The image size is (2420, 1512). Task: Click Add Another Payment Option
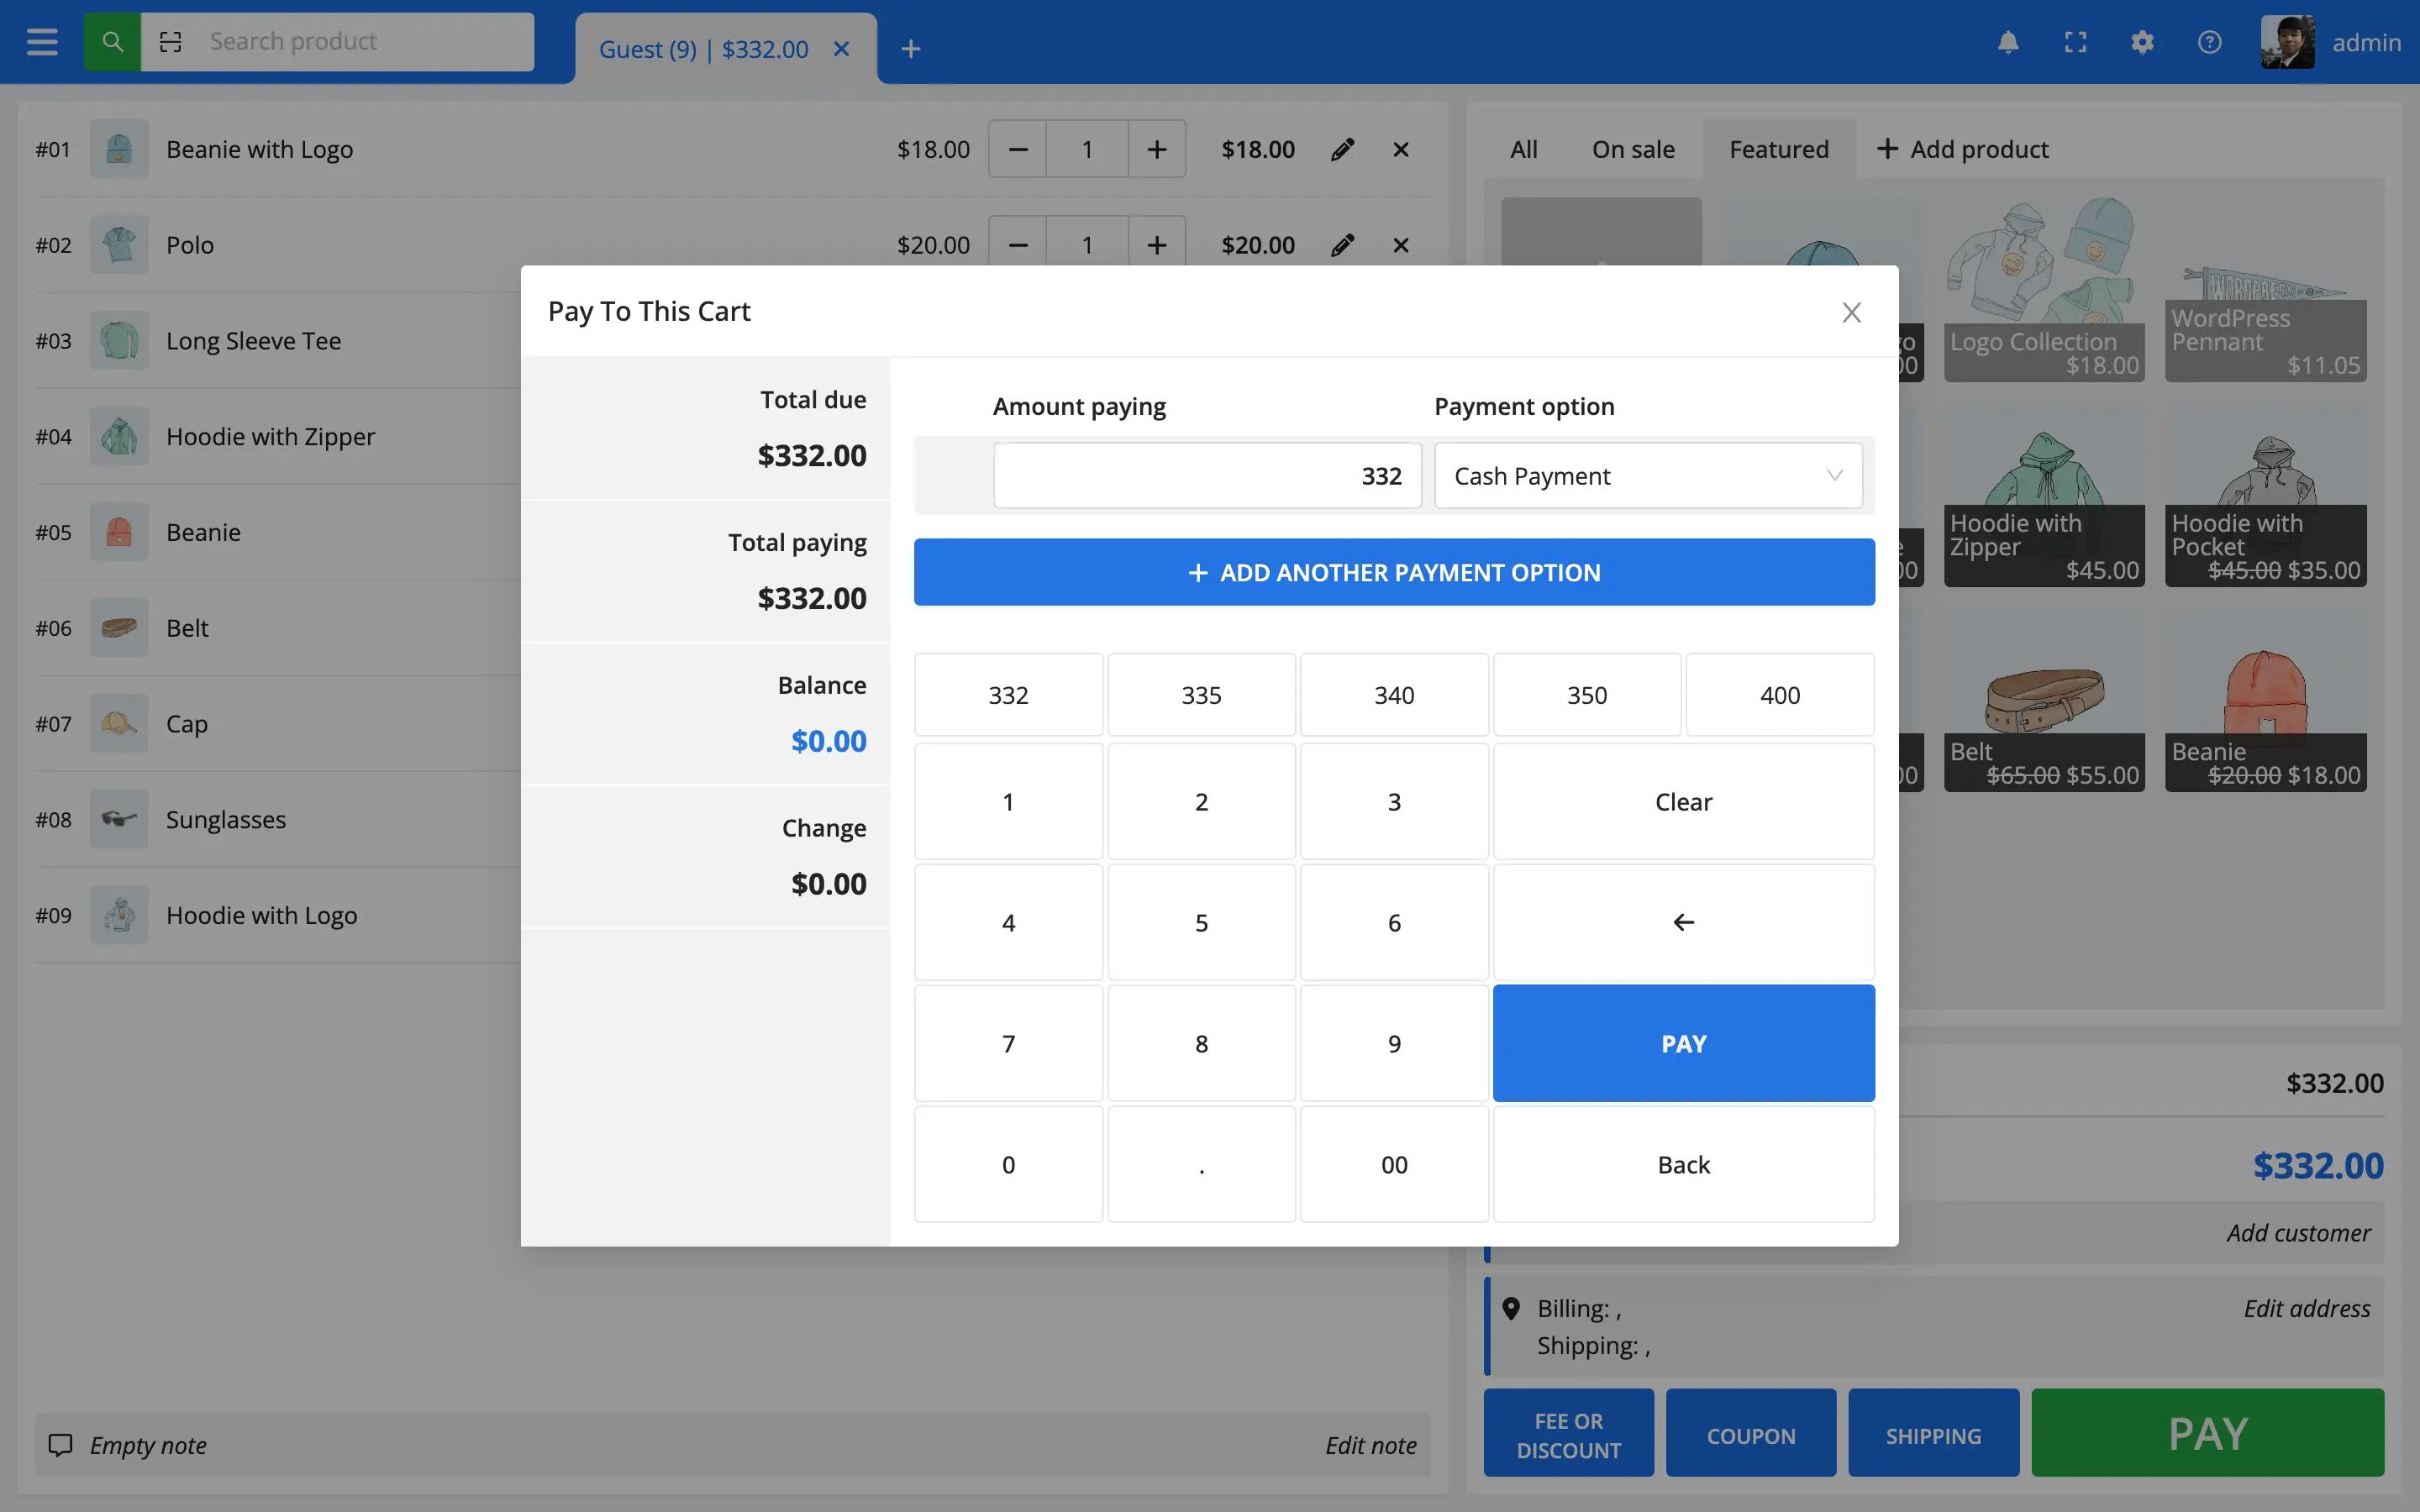point(1393,572)
